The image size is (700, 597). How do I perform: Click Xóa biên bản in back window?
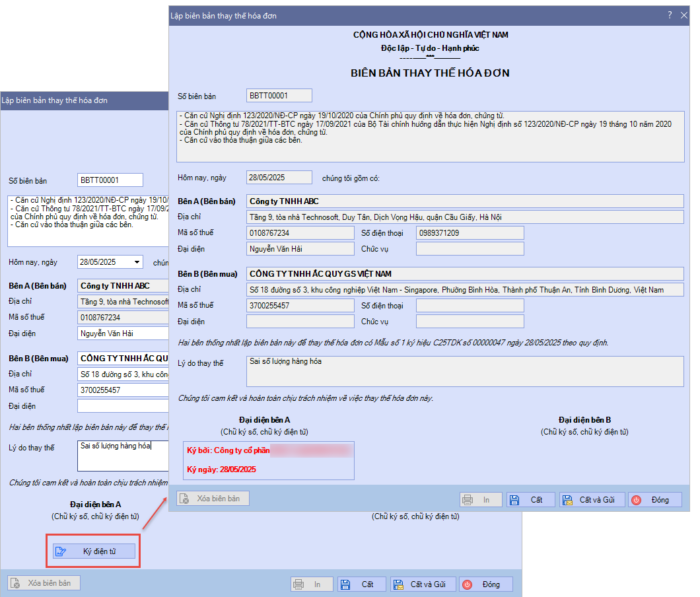(41, 583)
